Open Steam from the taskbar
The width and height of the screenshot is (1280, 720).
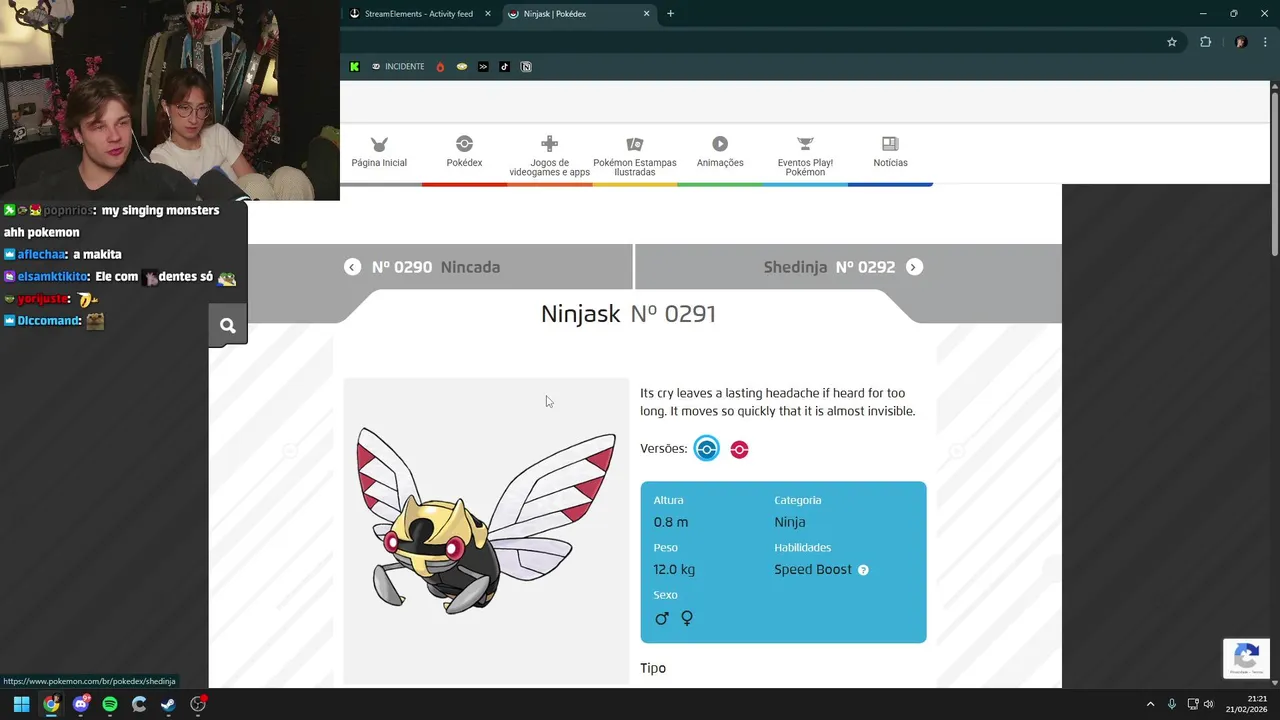coord(168,704)
